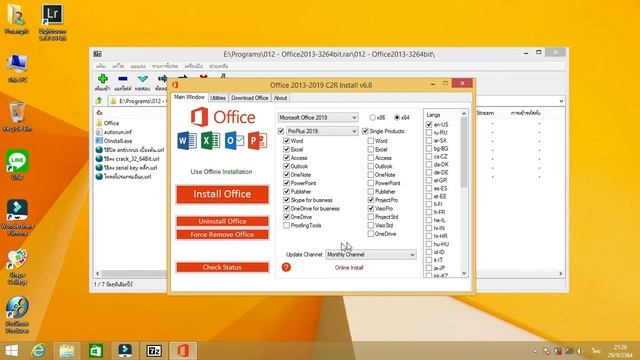This screenshot has height=360, width=640.
Task: Open File Explorer from taskbar
Action: point(67,351)
